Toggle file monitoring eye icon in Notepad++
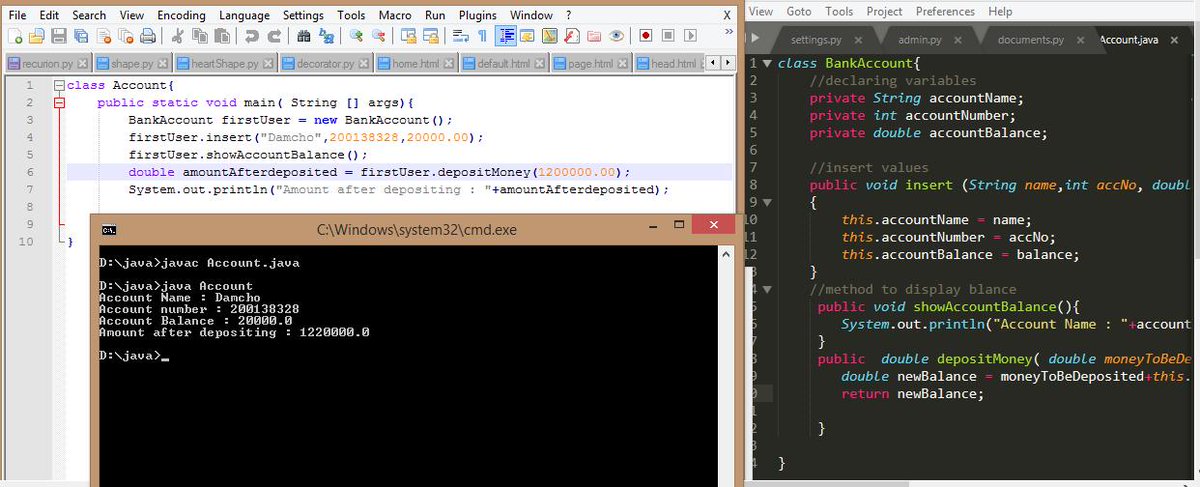The image size is (1200, 487). click(617, 36)
